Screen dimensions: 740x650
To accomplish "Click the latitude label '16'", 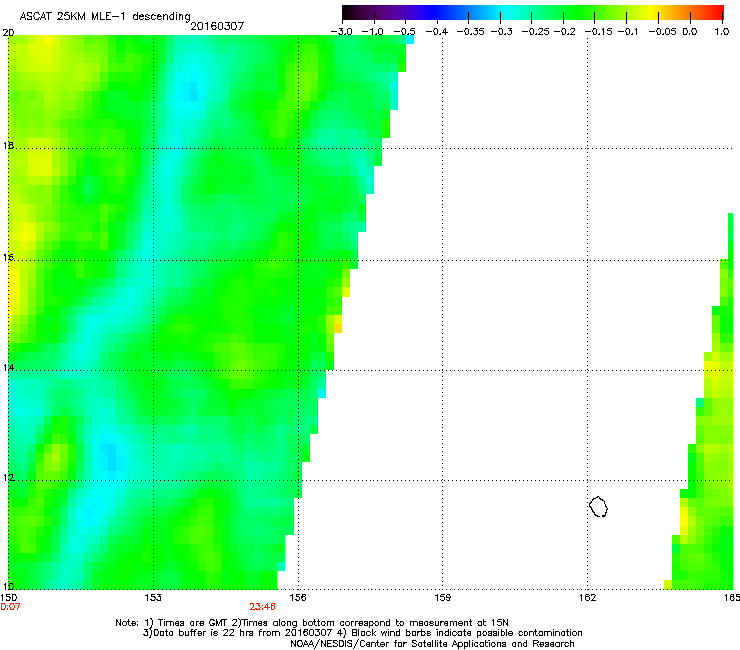I will tap(8, 257).
